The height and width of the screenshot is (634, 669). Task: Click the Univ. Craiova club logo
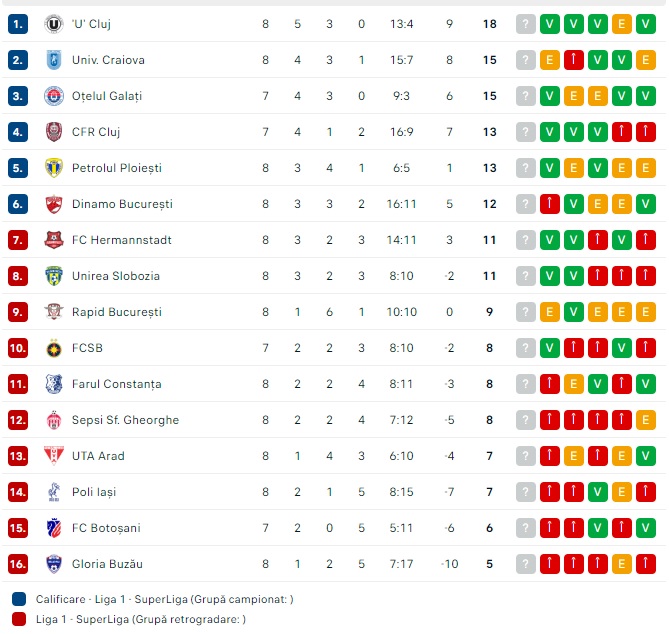coord(54,60)
